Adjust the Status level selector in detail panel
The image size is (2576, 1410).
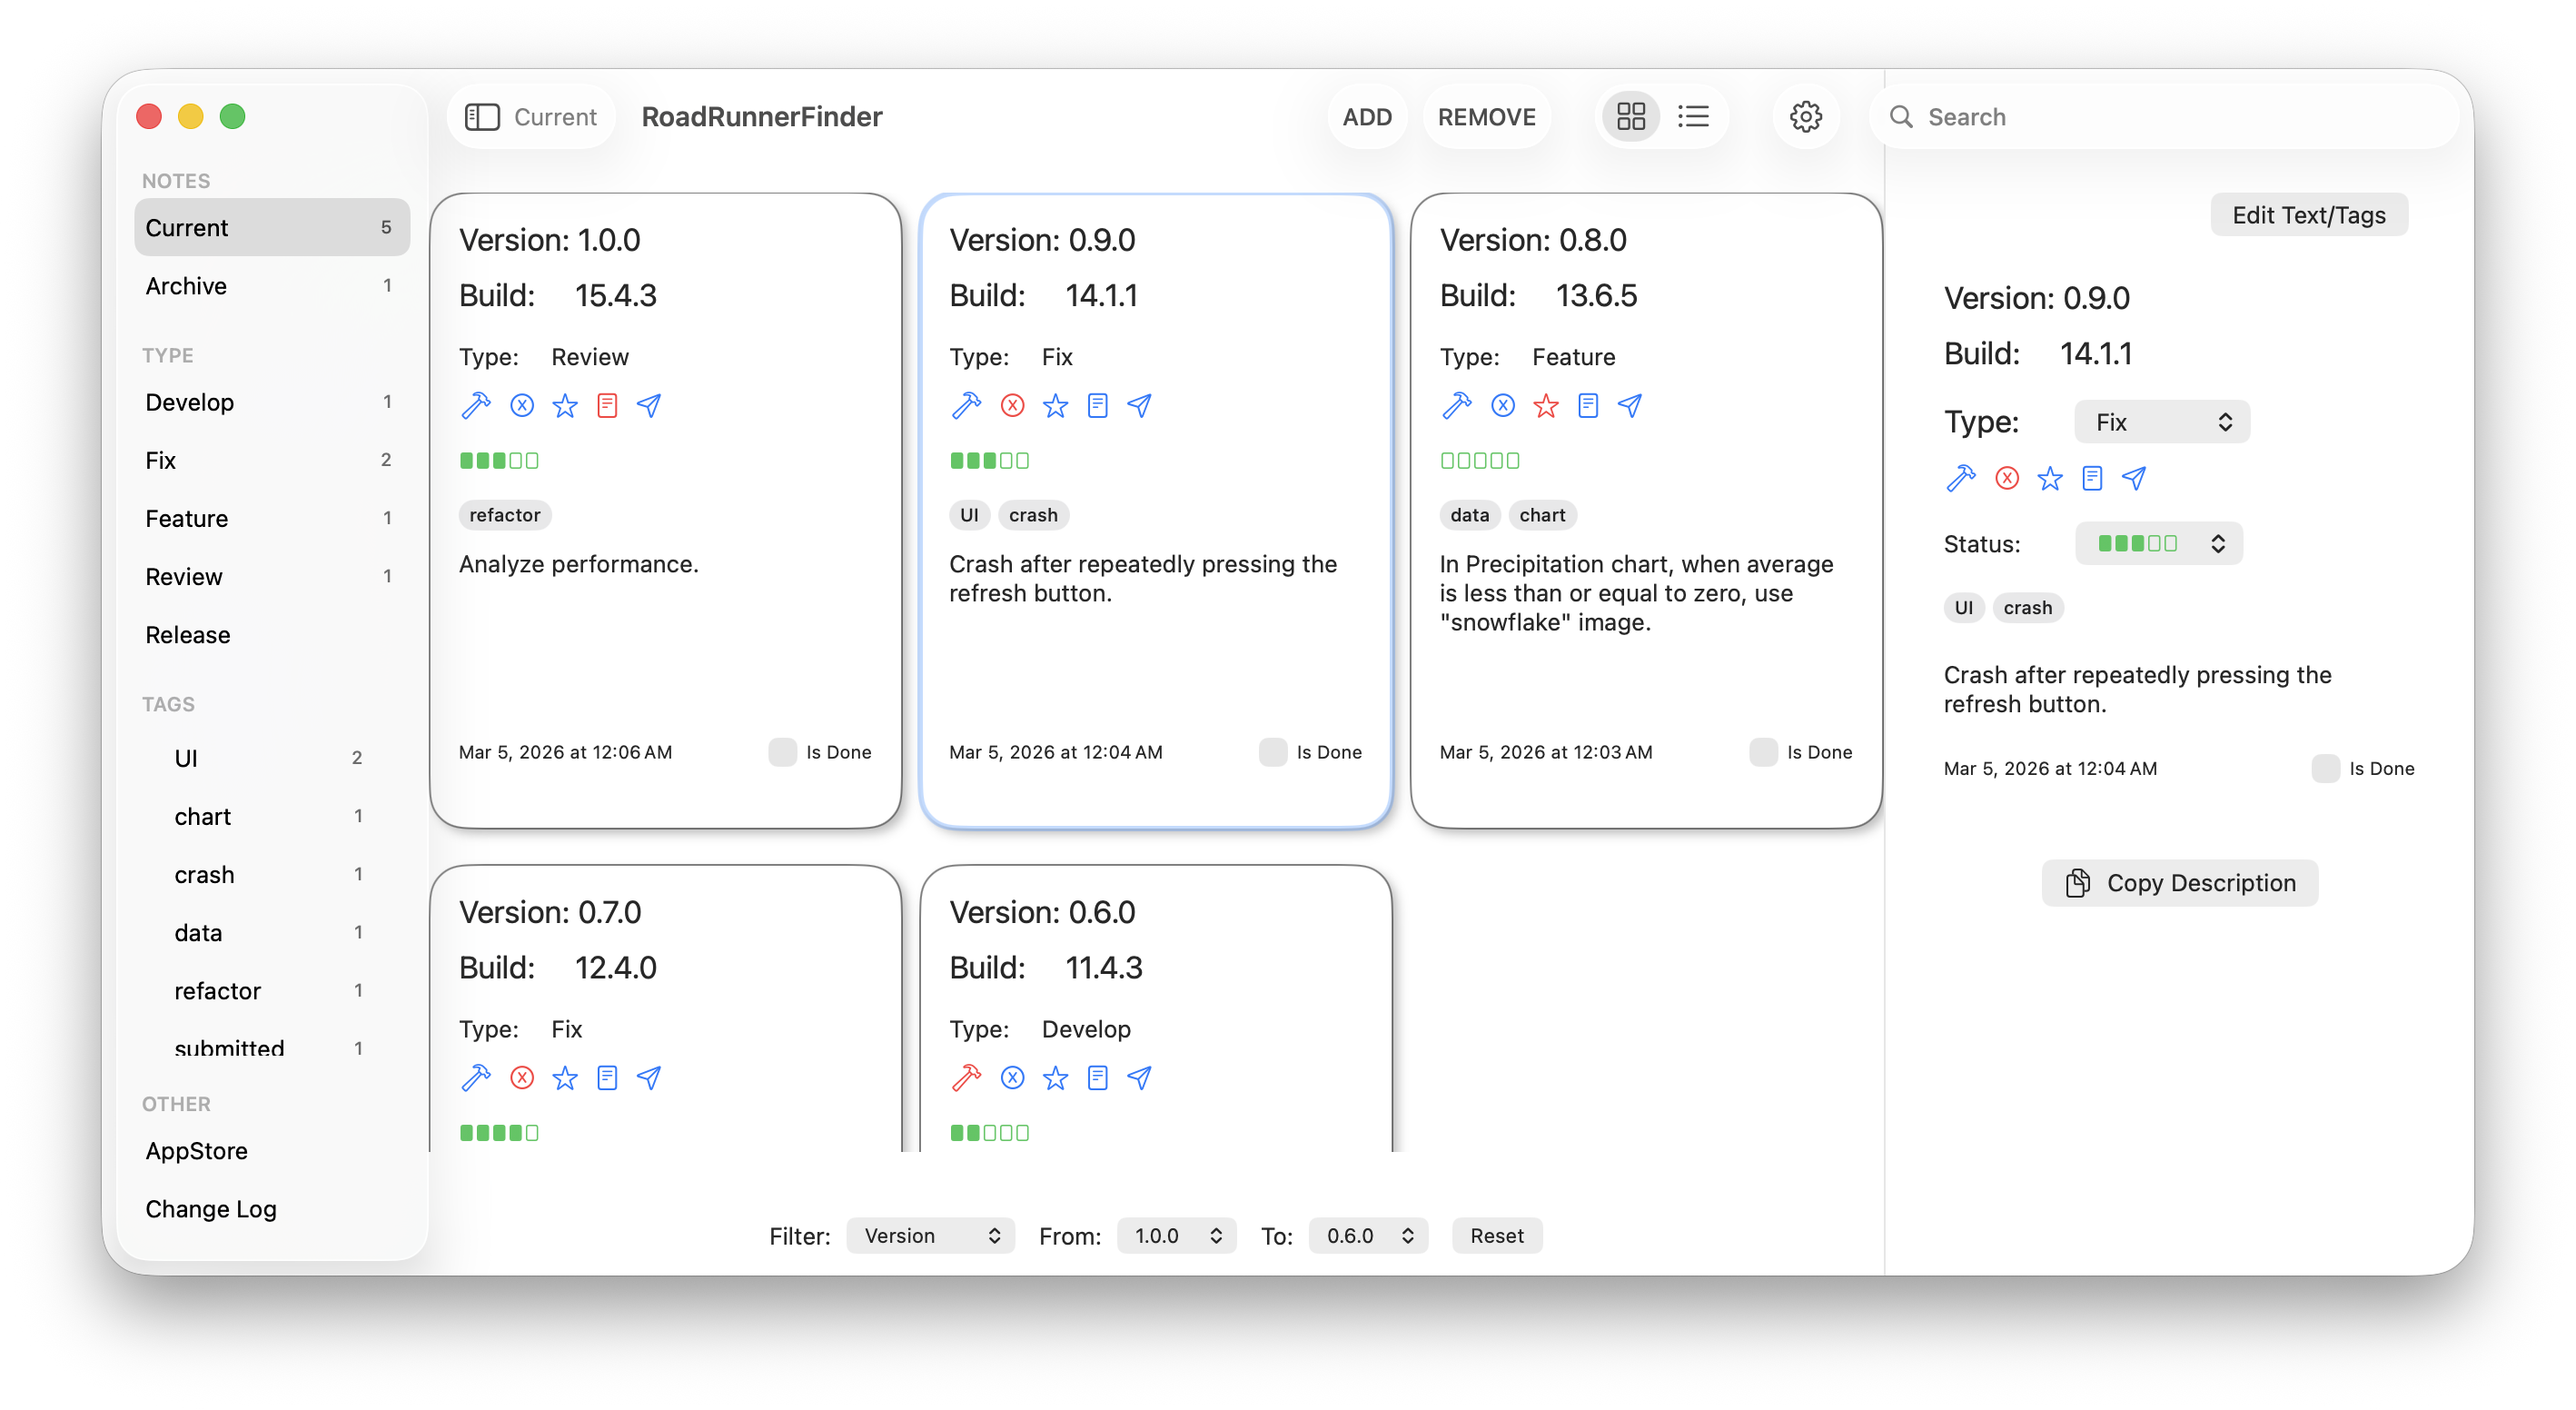(x=2158, y=543)
